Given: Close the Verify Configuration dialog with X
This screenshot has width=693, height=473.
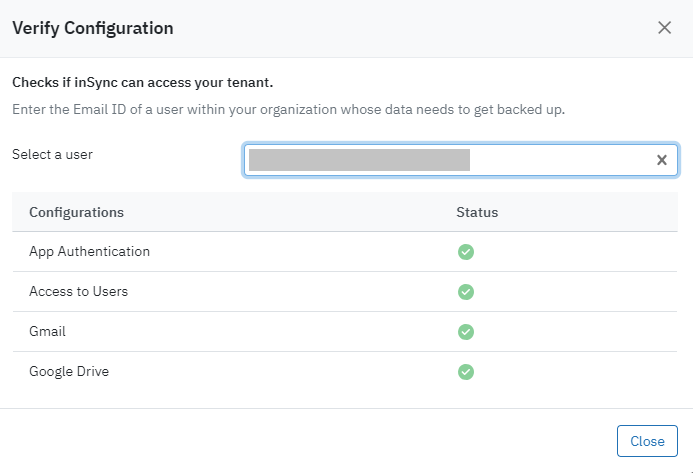Looking at the screenshot, I should tap(664, 28).
